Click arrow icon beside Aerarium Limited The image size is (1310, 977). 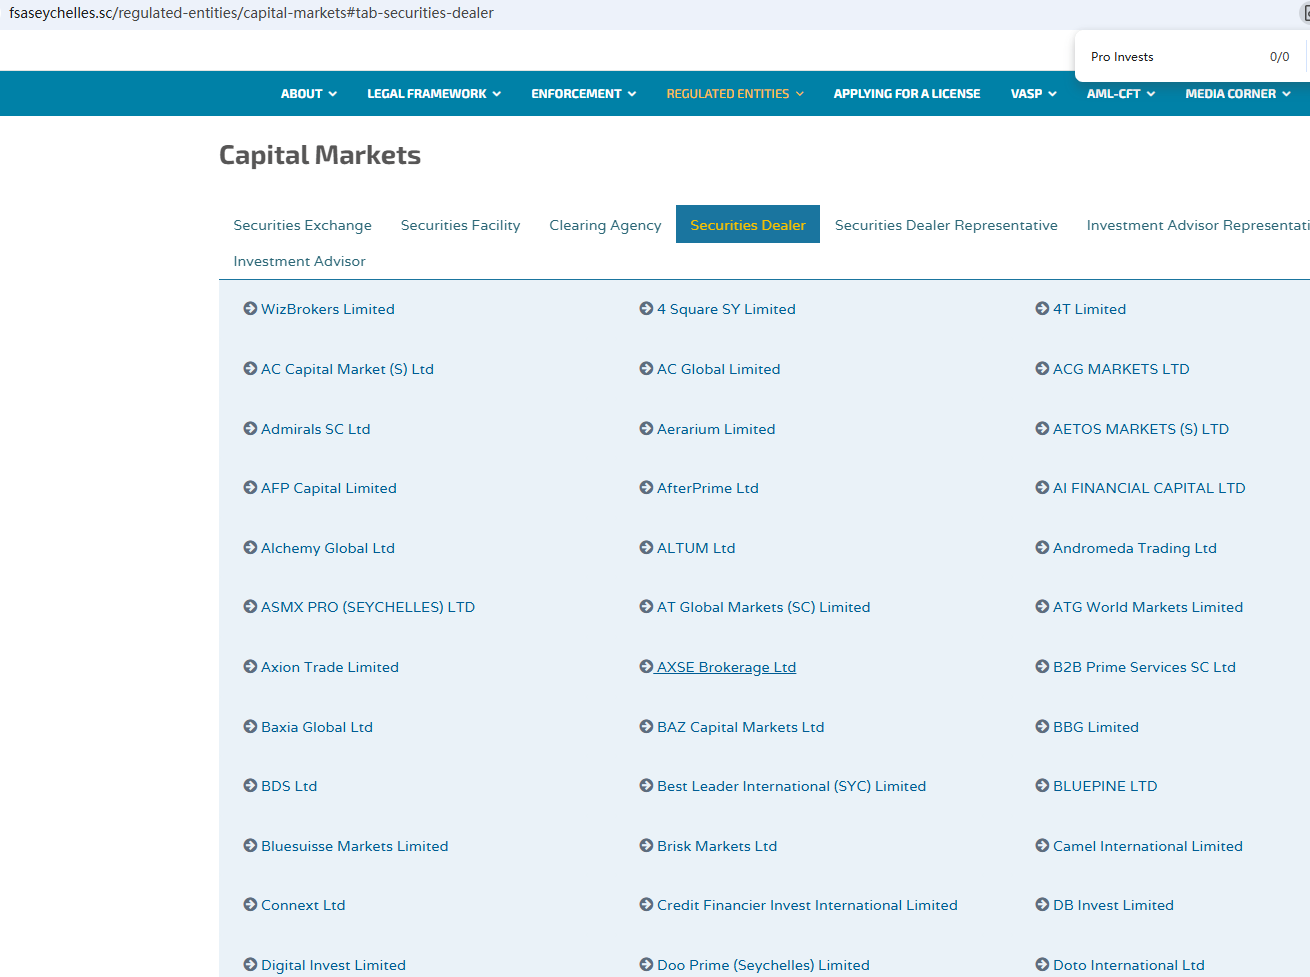[x=646, y=429]
